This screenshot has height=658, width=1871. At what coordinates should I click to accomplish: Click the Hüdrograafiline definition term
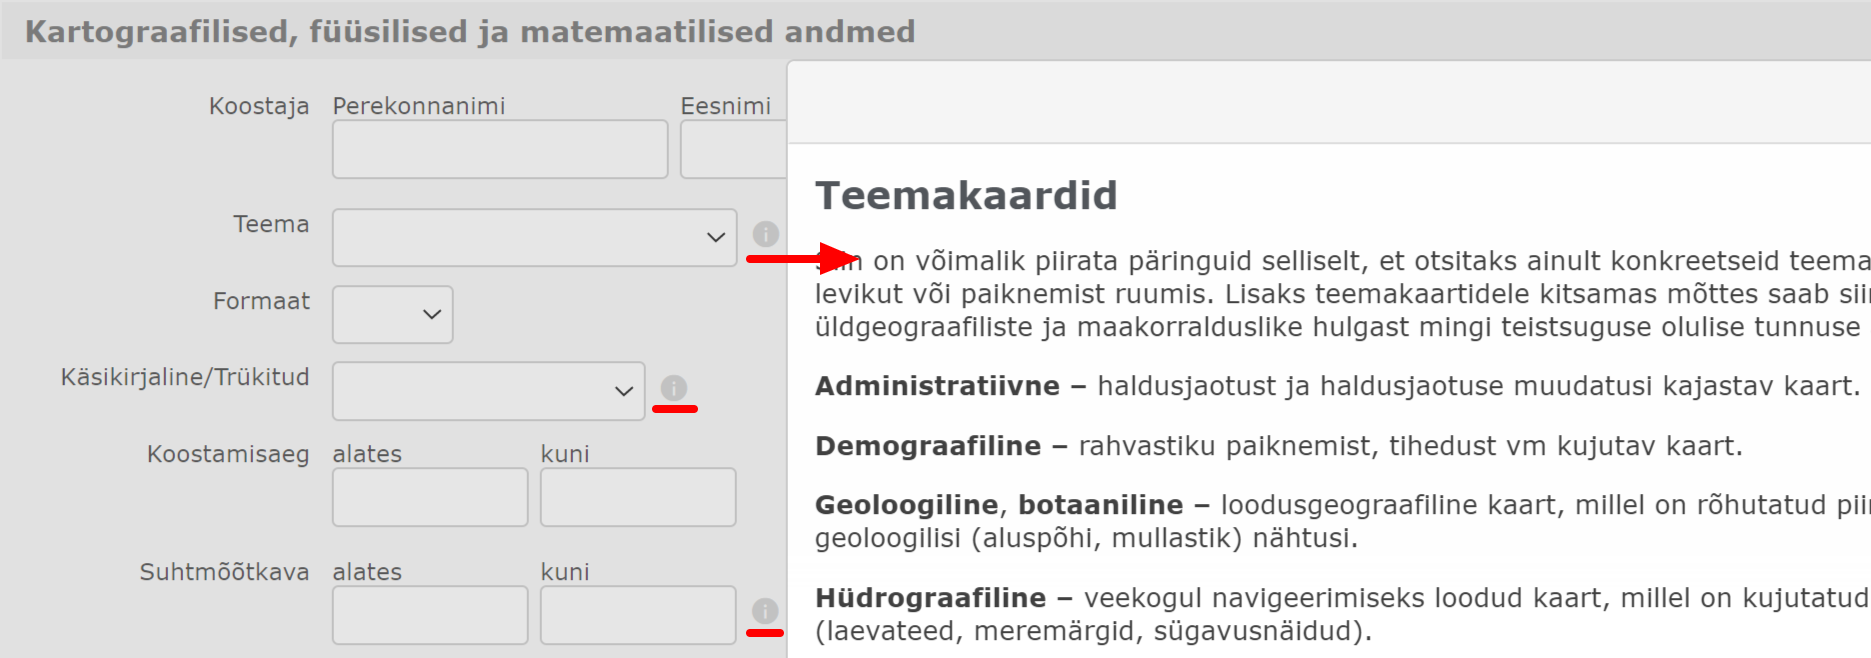tap(930, 598)
